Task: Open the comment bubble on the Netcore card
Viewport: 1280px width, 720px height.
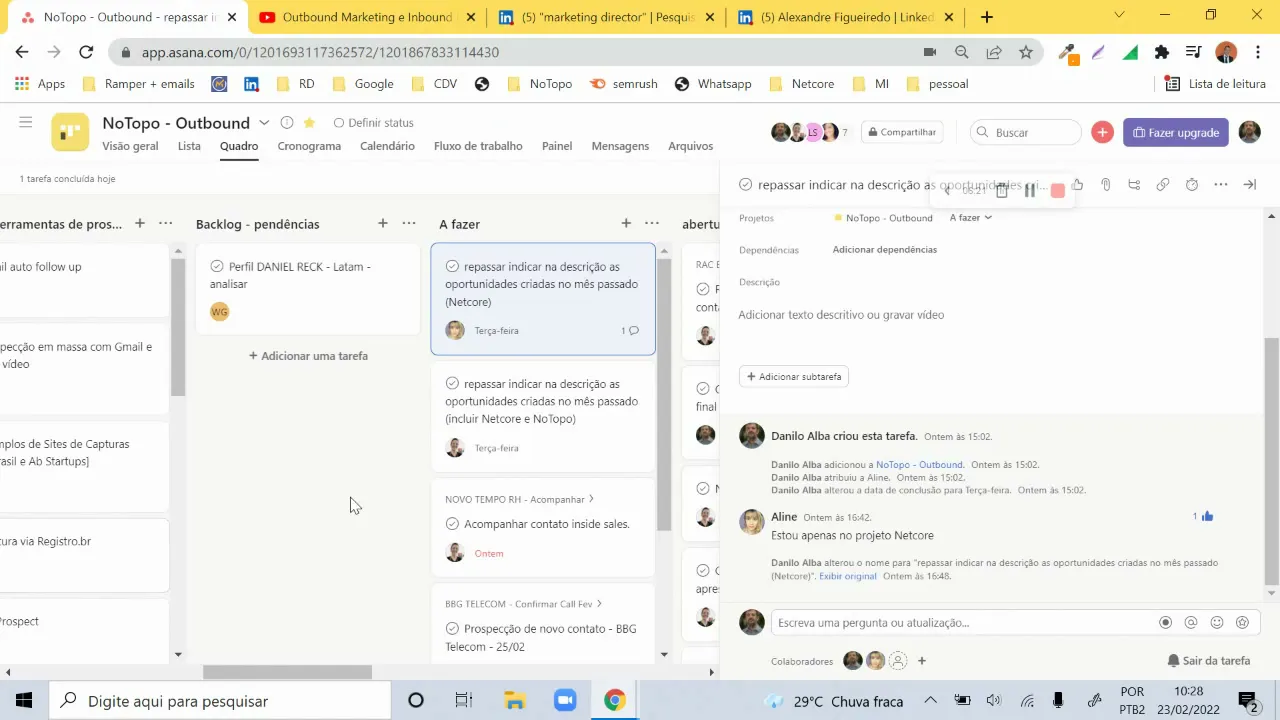Action: pyautogui.click(x=633, y=331)
